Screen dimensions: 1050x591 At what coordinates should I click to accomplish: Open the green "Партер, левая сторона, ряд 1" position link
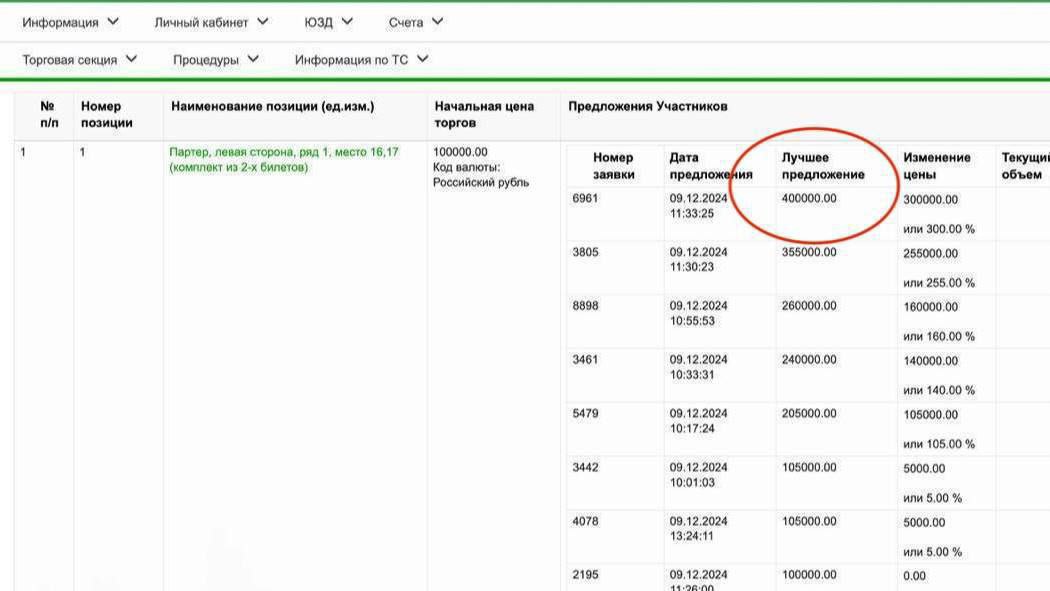pos(284,160)
